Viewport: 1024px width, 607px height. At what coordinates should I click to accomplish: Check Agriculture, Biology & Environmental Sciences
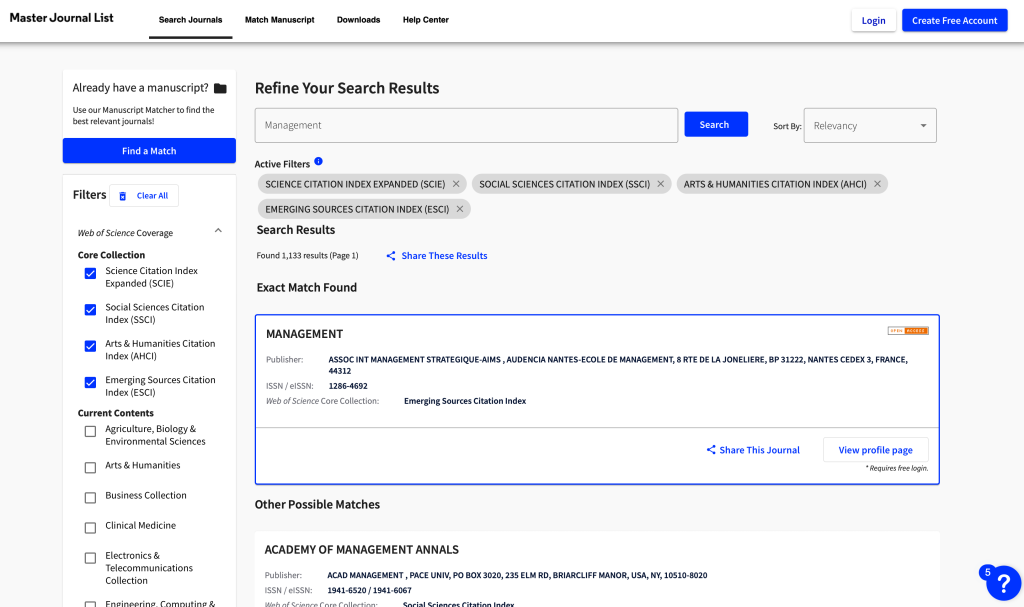90,431
